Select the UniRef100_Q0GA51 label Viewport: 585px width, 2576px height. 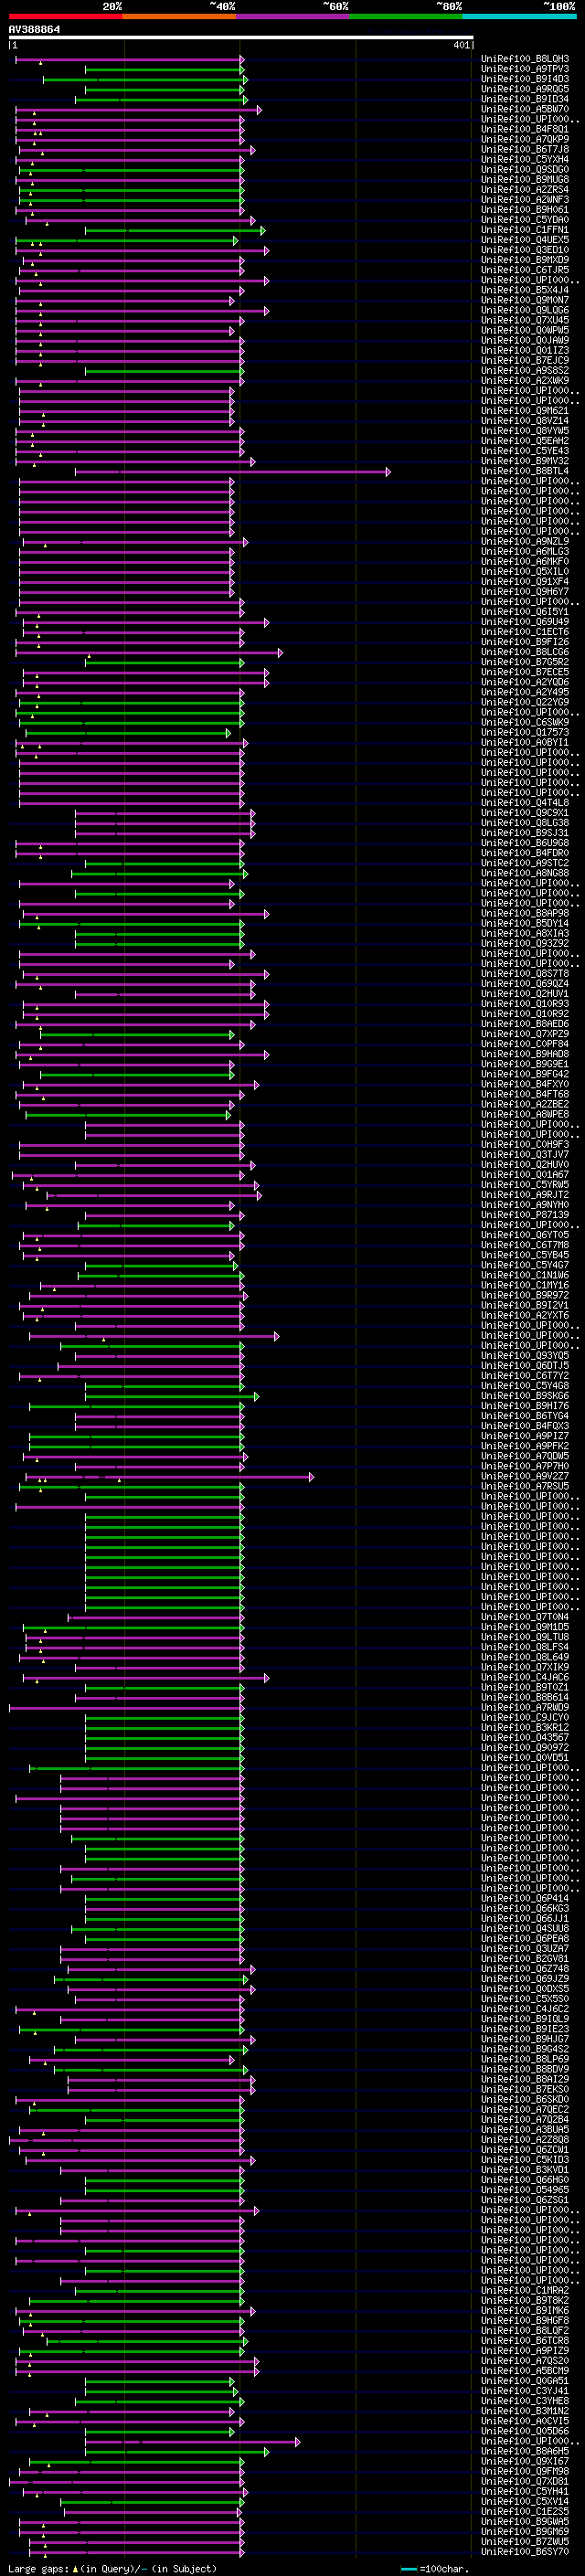click(x=524, y=2381)
